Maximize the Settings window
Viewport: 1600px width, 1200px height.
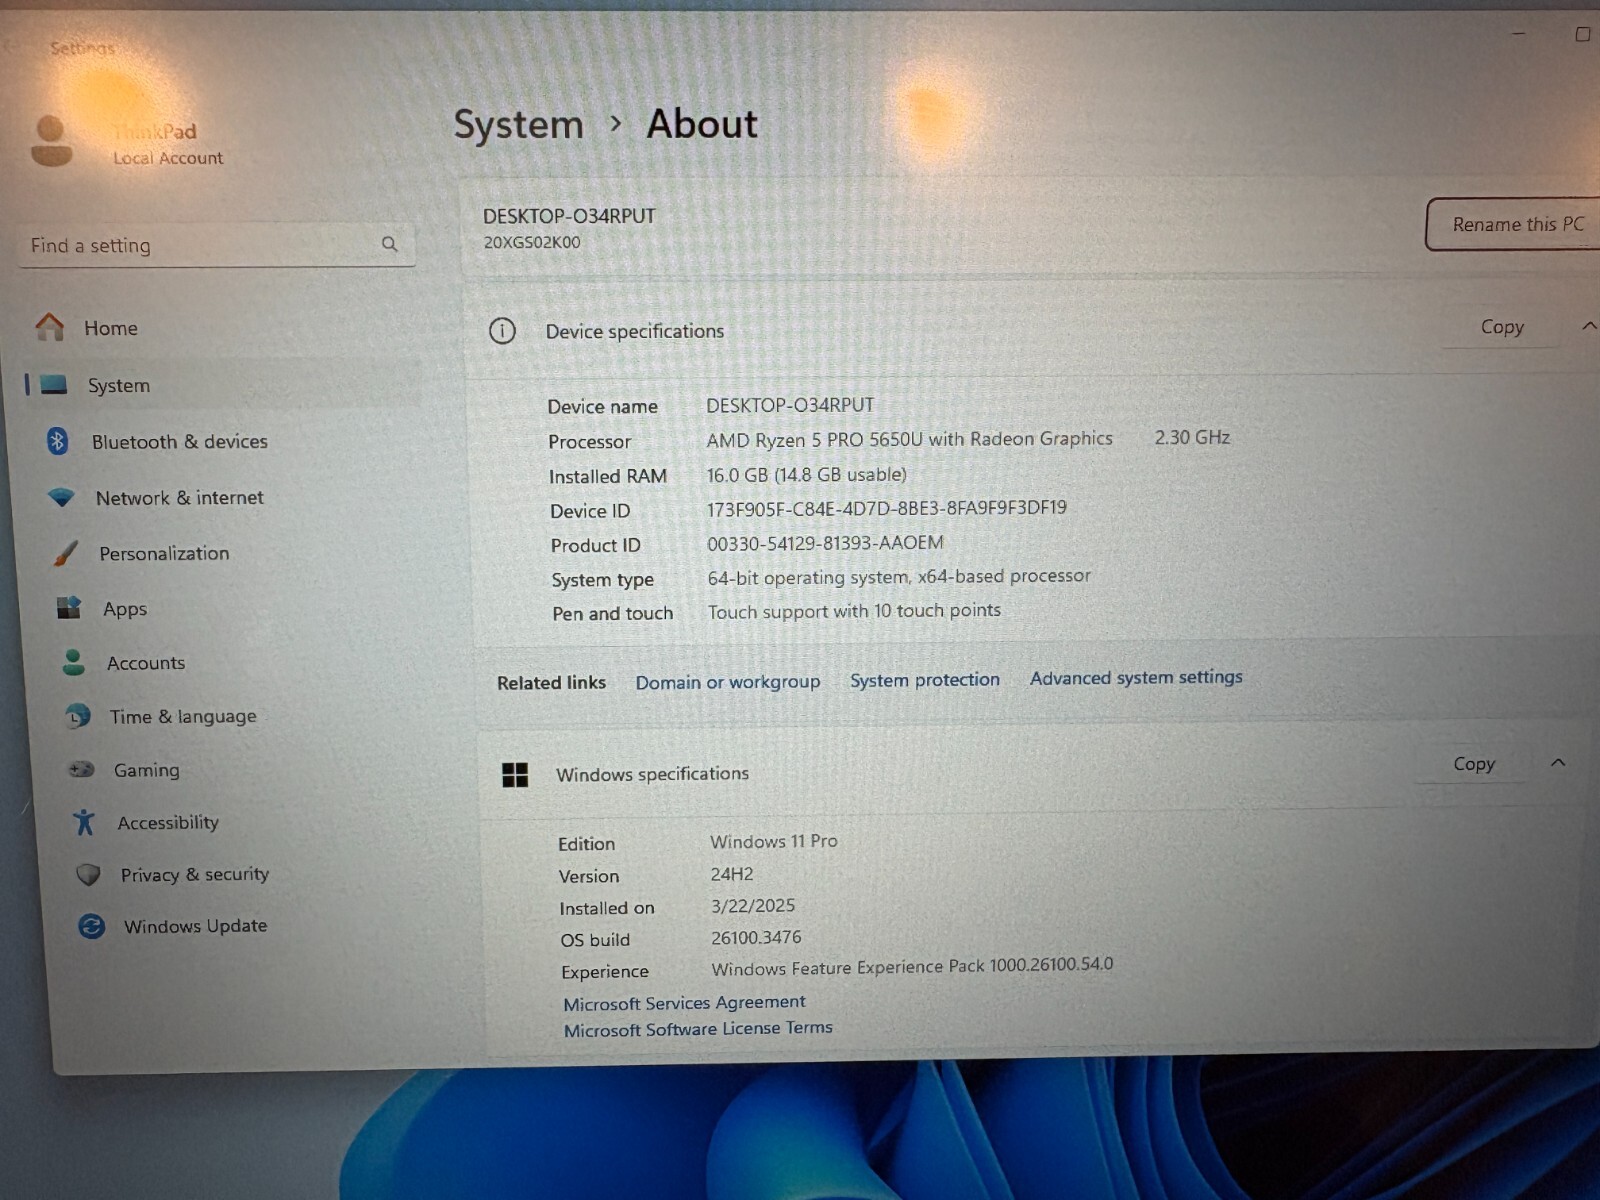coord(1582,34)
